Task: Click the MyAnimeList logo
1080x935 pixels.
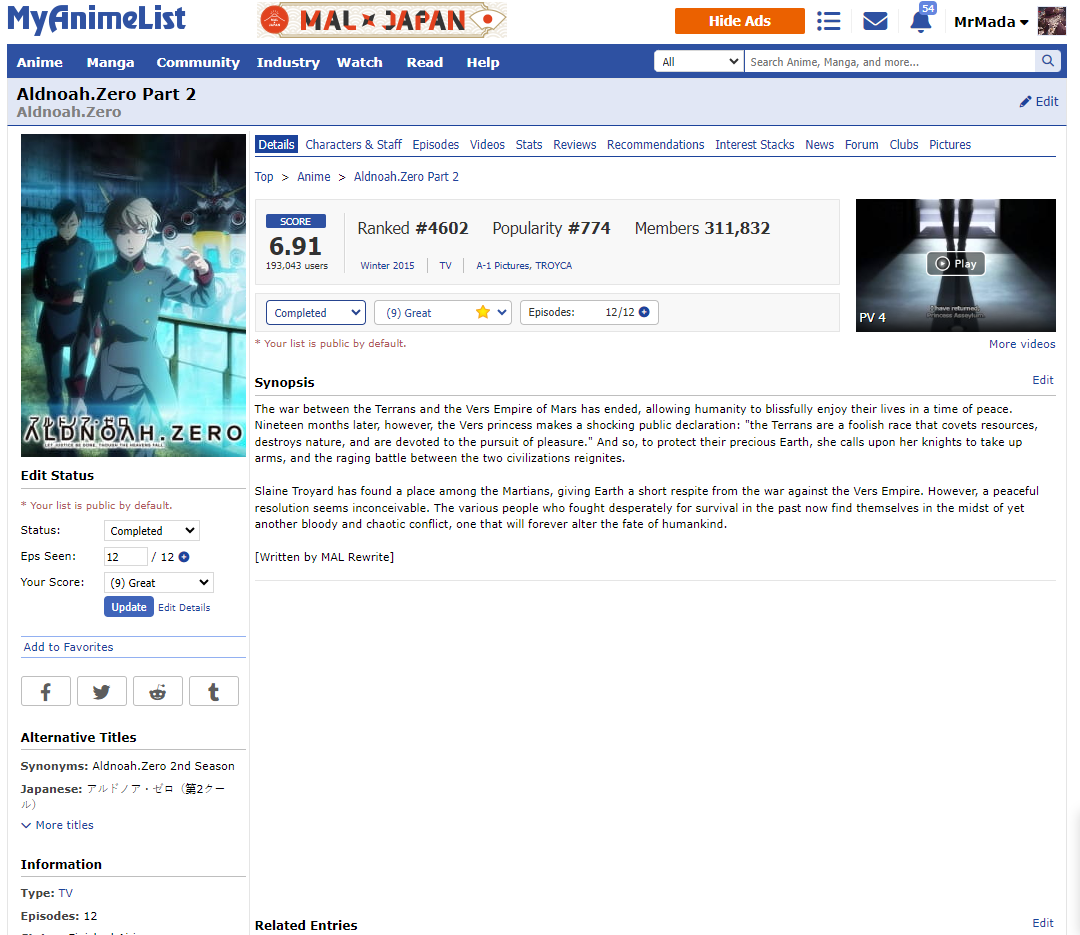Action: pyautogui.click(x=96, y=19)
